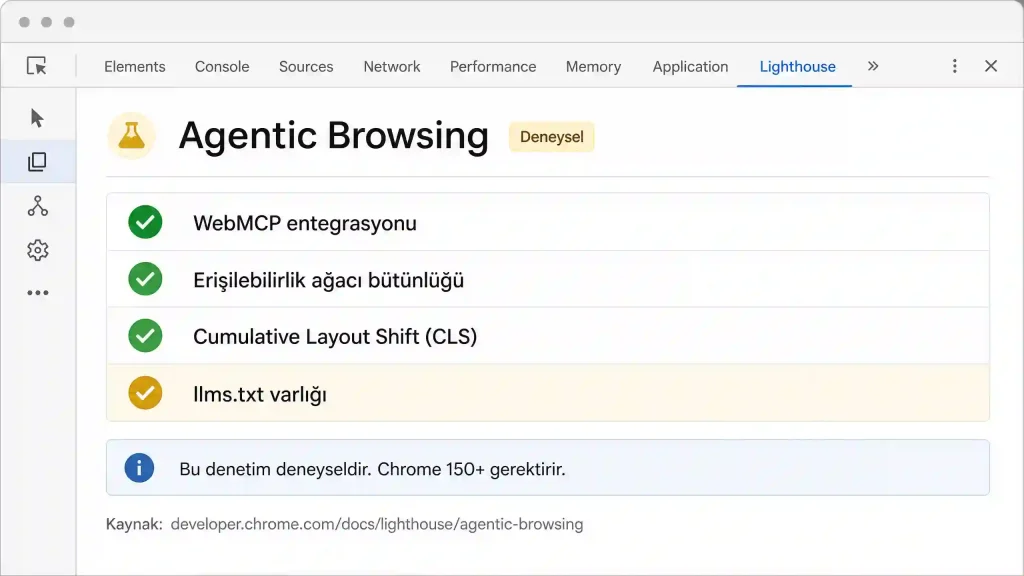
Task: Select the llms.txt varlığı row text
Action: [x=260, y=394]
